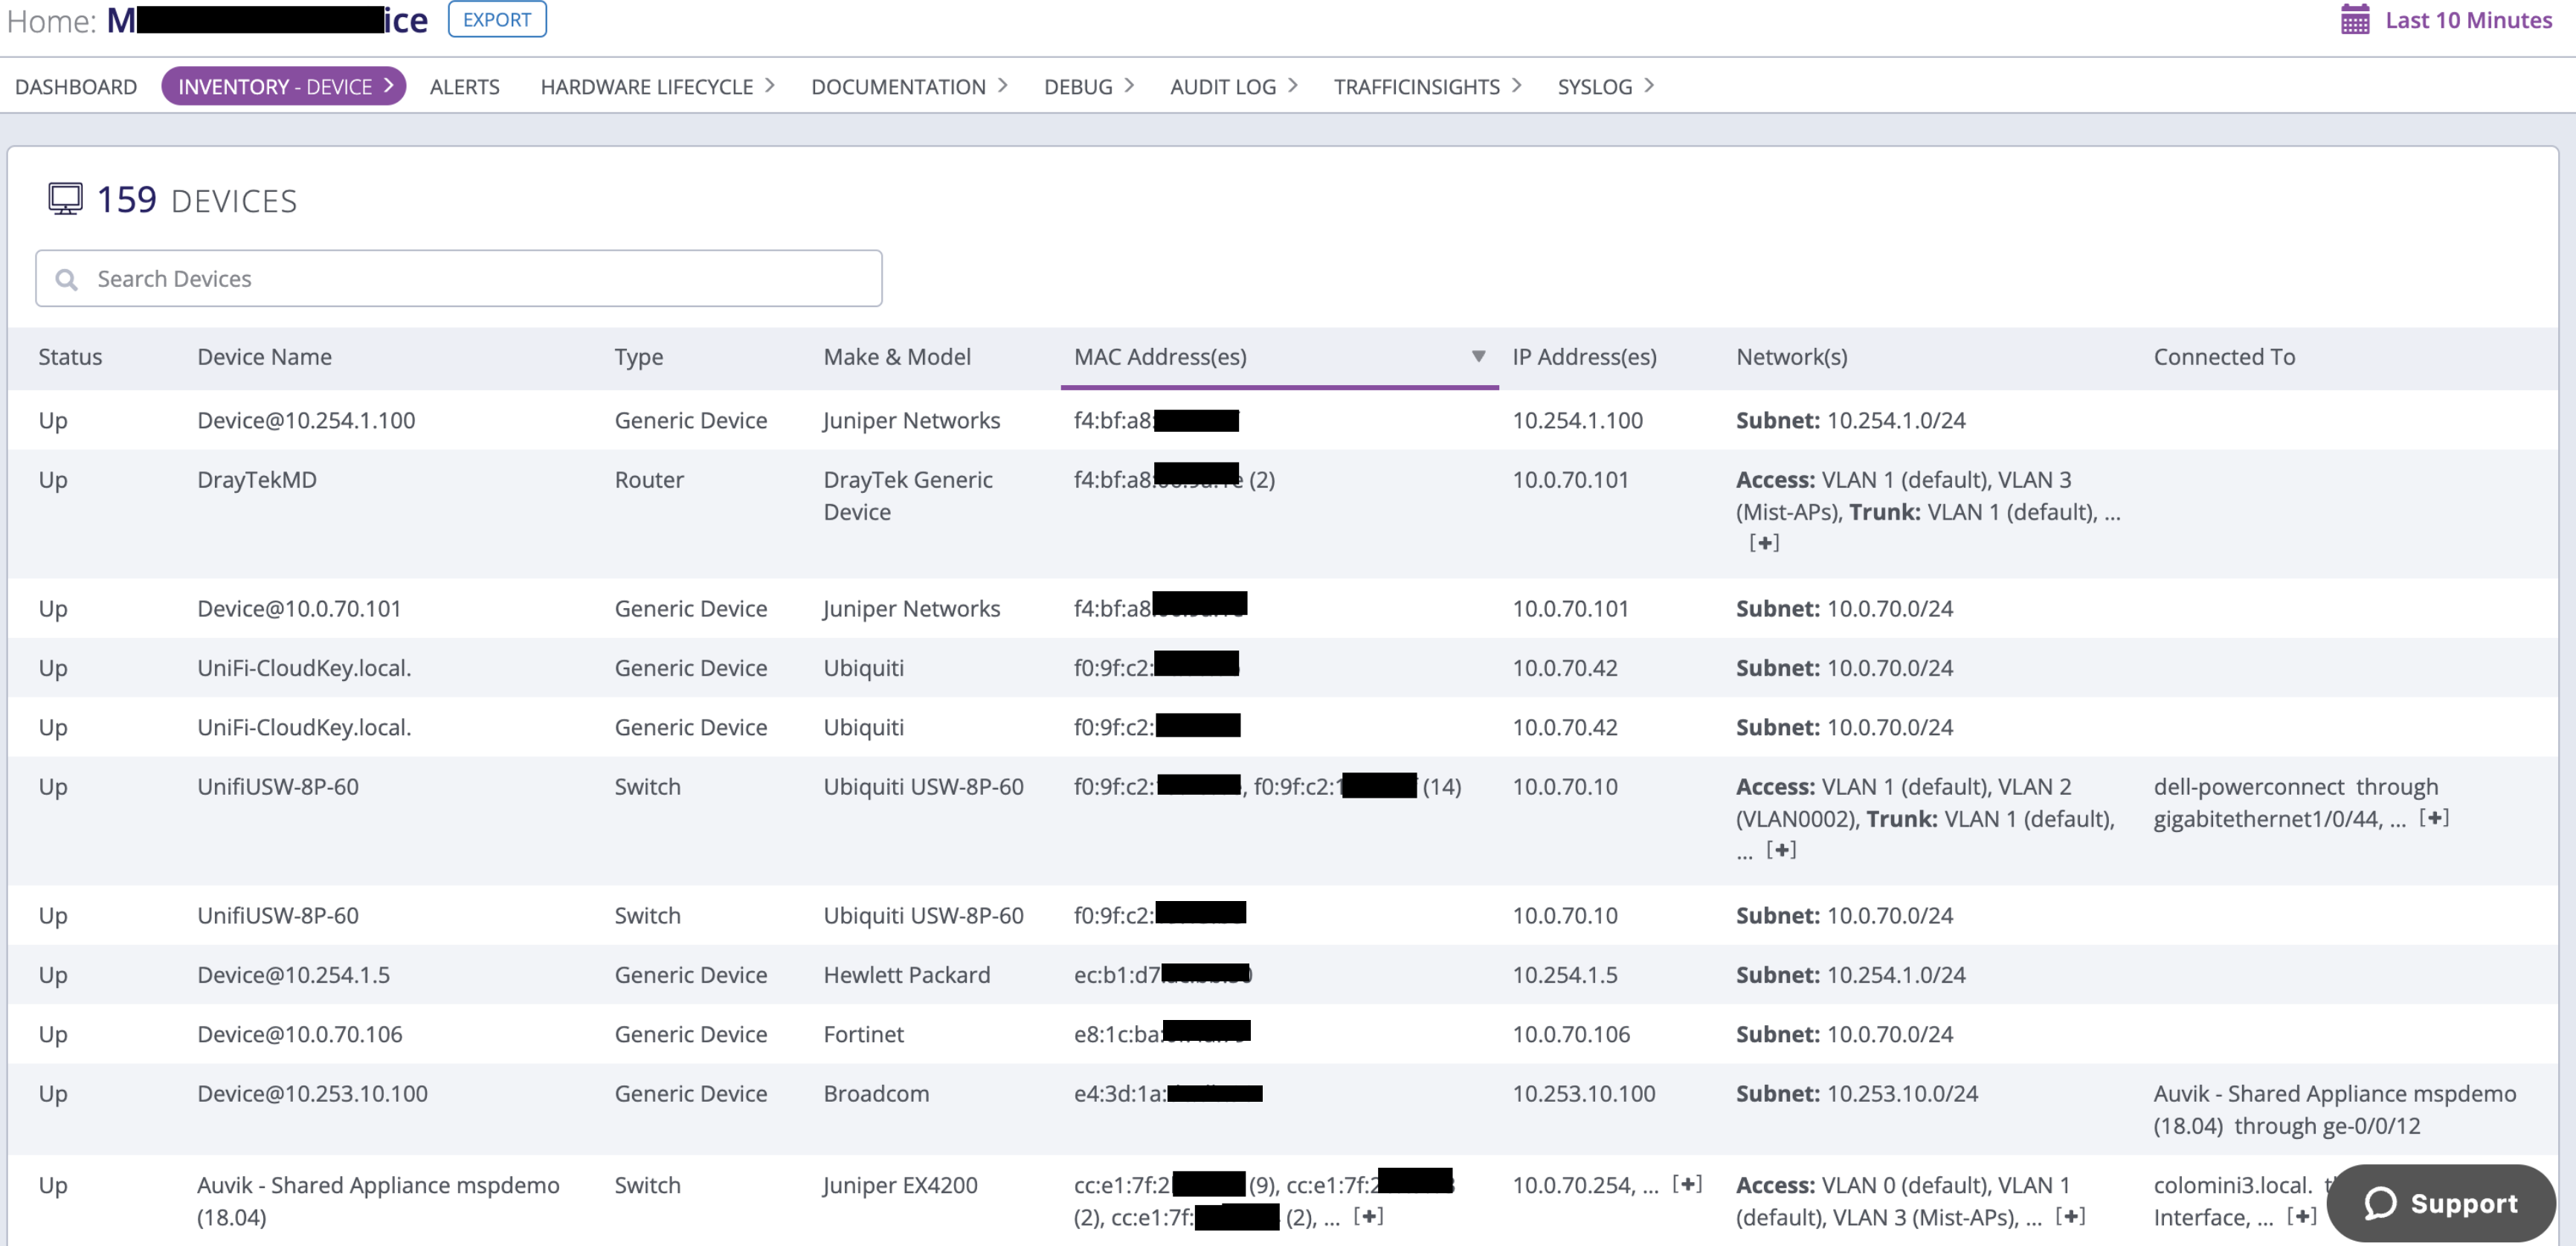Expand dell-powerconnect connected-to [+] link
Viewport: 2576px width, 1246px height.
pos(2434,818)
